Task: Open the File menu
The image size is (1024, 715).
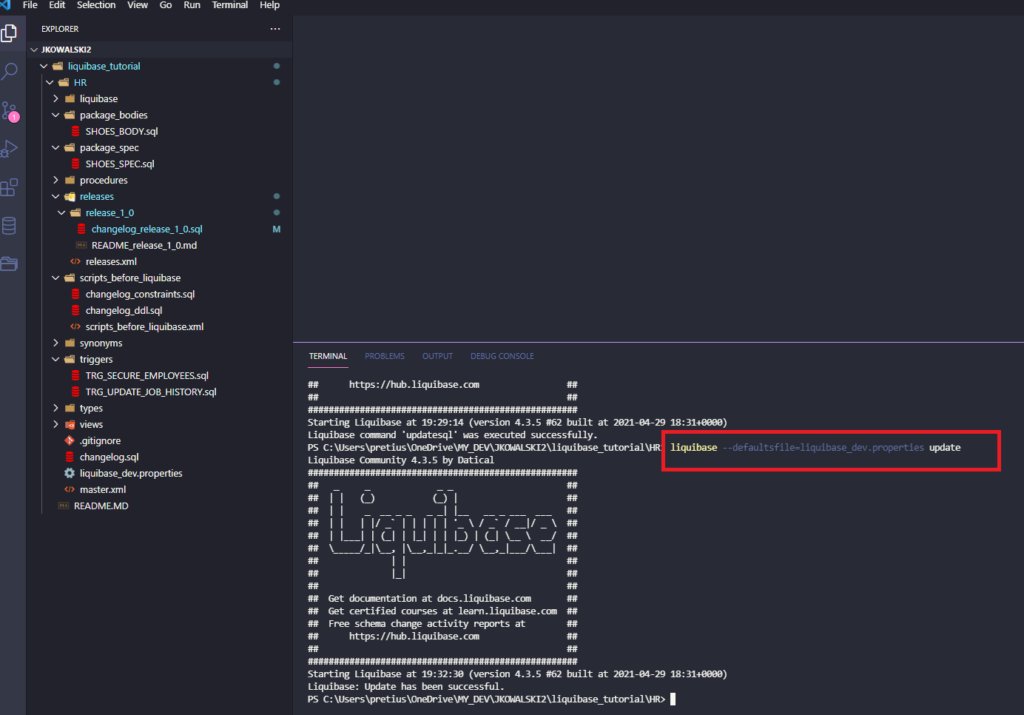Action: point(30,5)
